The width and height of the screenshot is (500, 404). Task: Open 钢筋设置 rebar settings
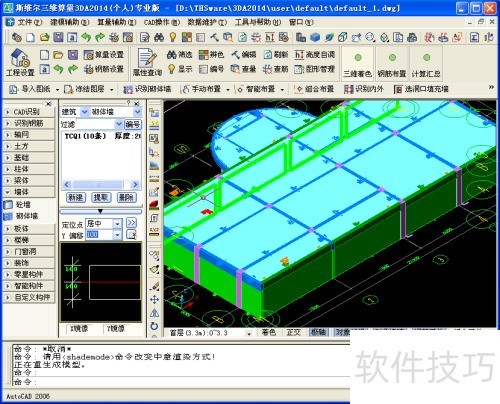(104, 69)
